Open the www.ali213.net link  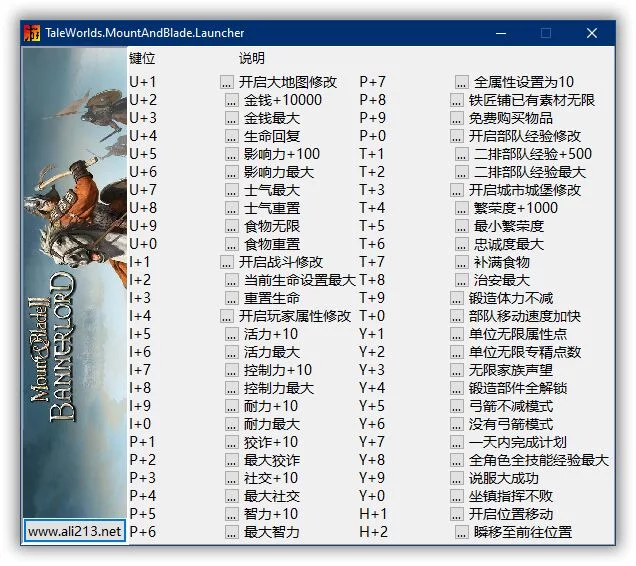click(75, 531)
